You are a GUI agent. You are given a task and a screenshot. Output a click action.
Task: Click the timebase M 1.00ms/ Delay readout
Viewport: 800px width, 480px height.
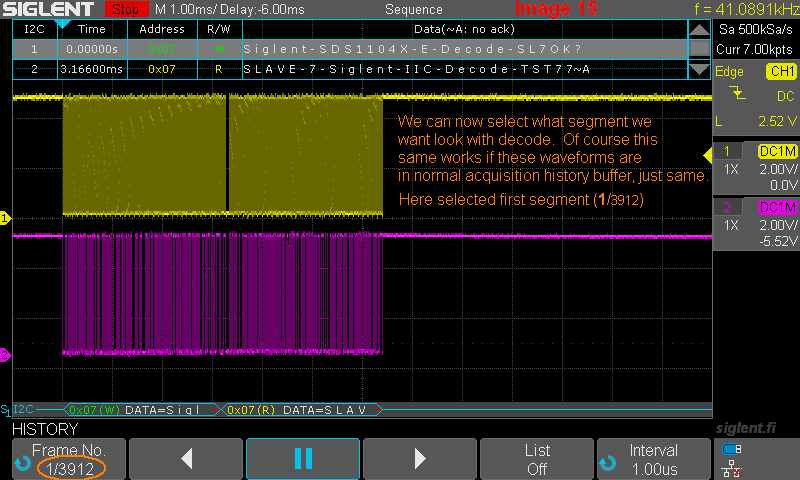pos(230,9)
